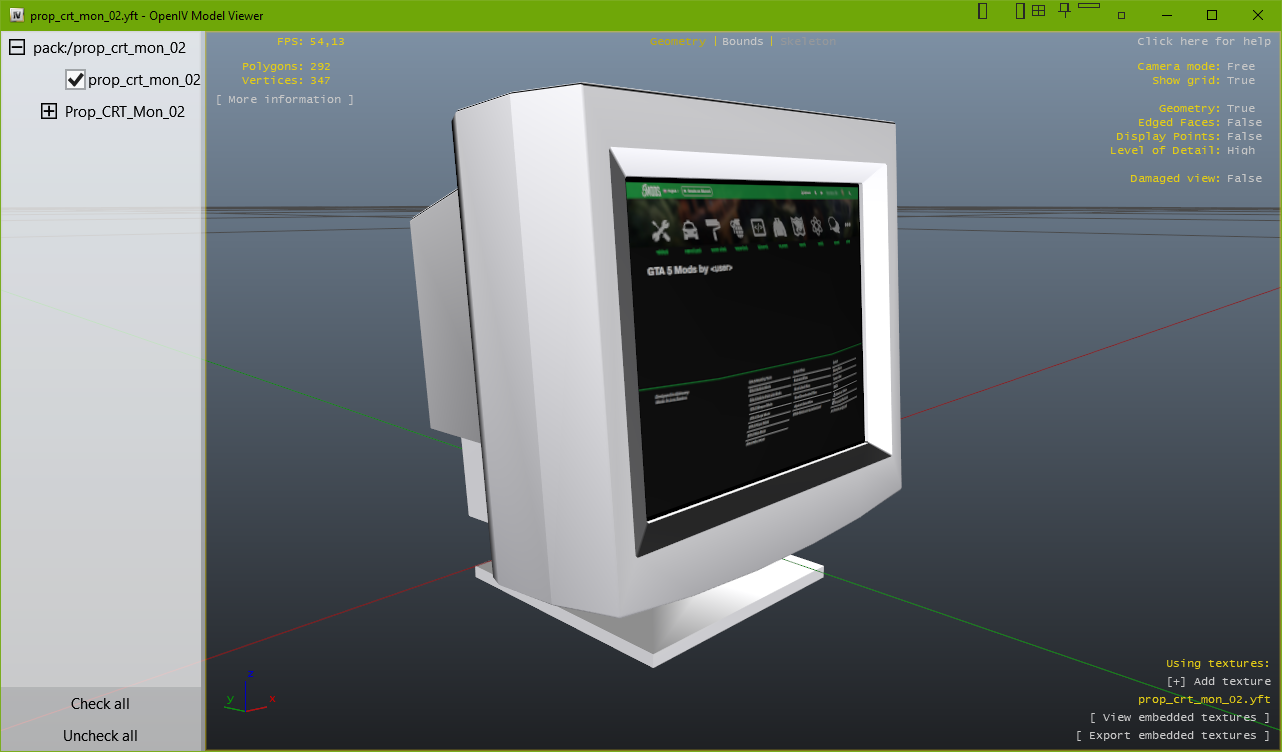Expand the Prop_CRT_Mon_02 tree node
The image size is (1282, 752).
point(49,112)
